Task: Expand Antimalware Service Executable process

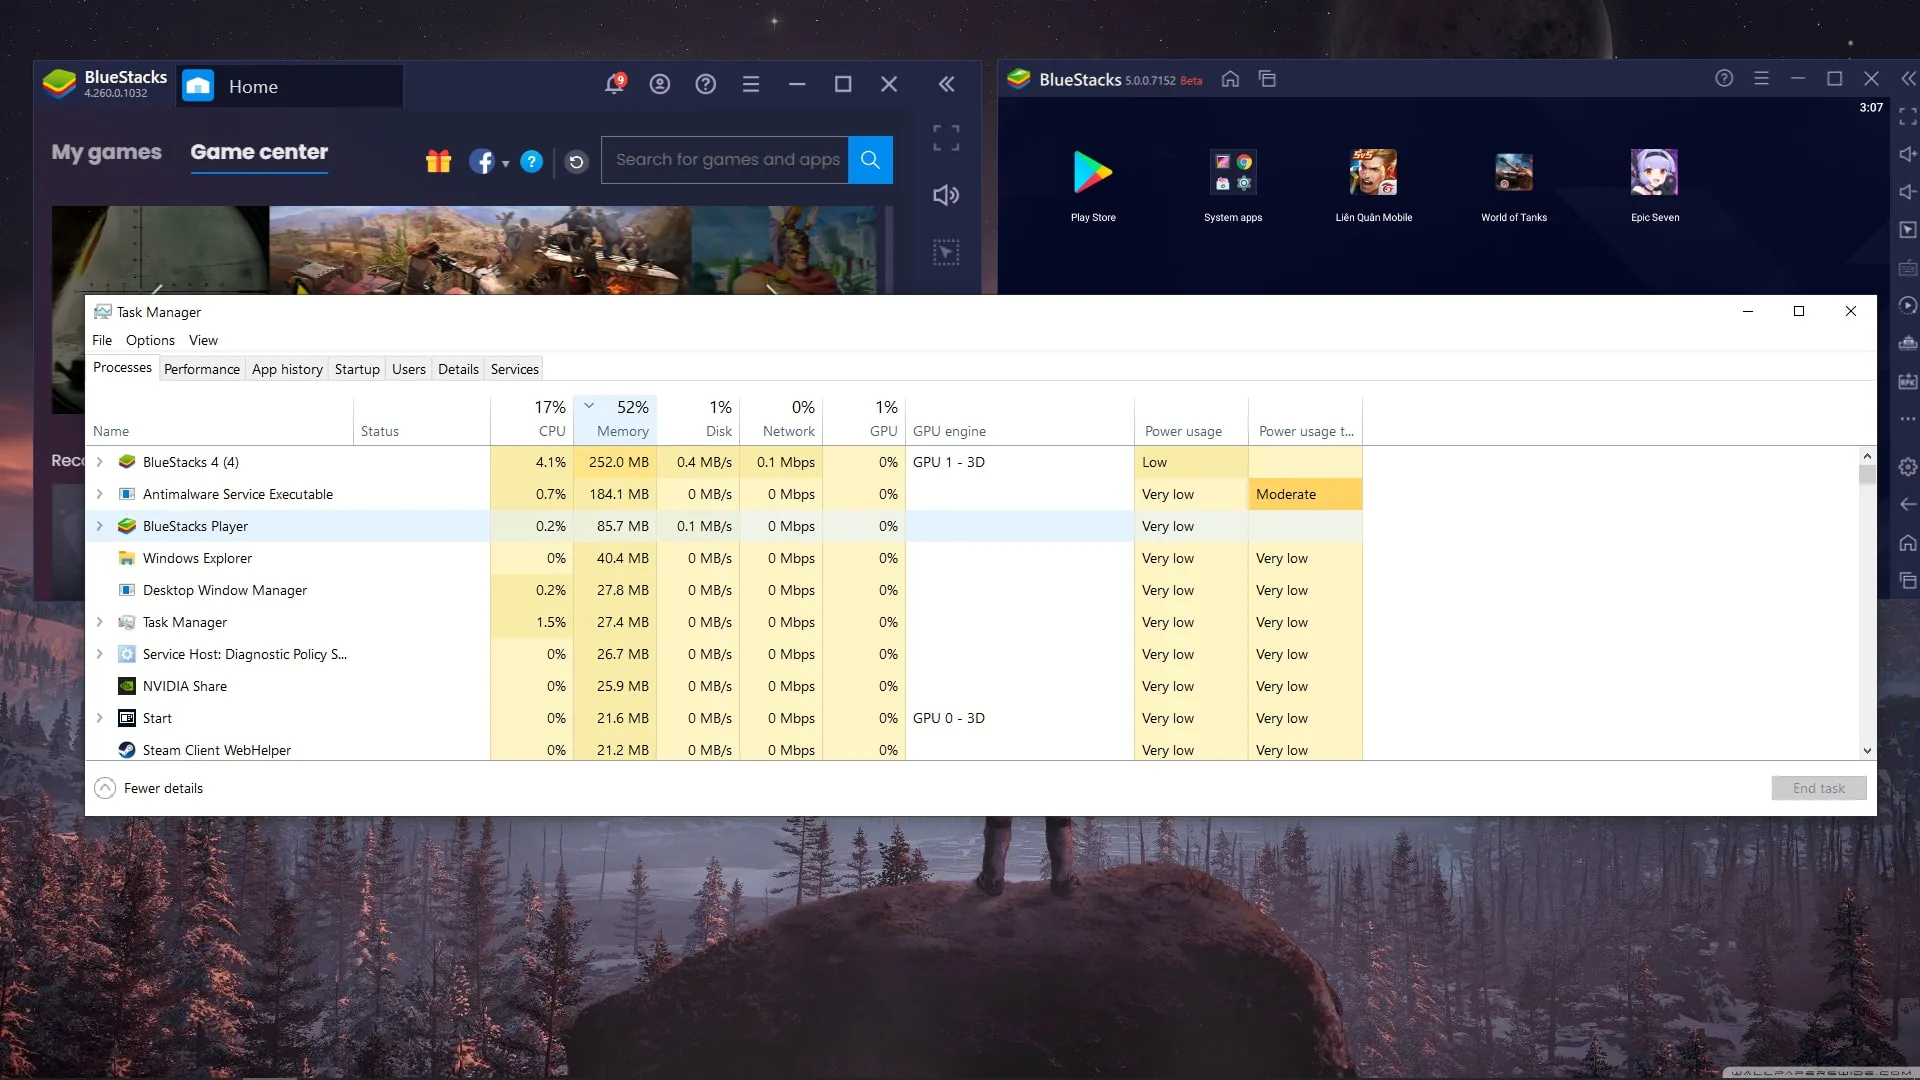Action: coord(99,494)
